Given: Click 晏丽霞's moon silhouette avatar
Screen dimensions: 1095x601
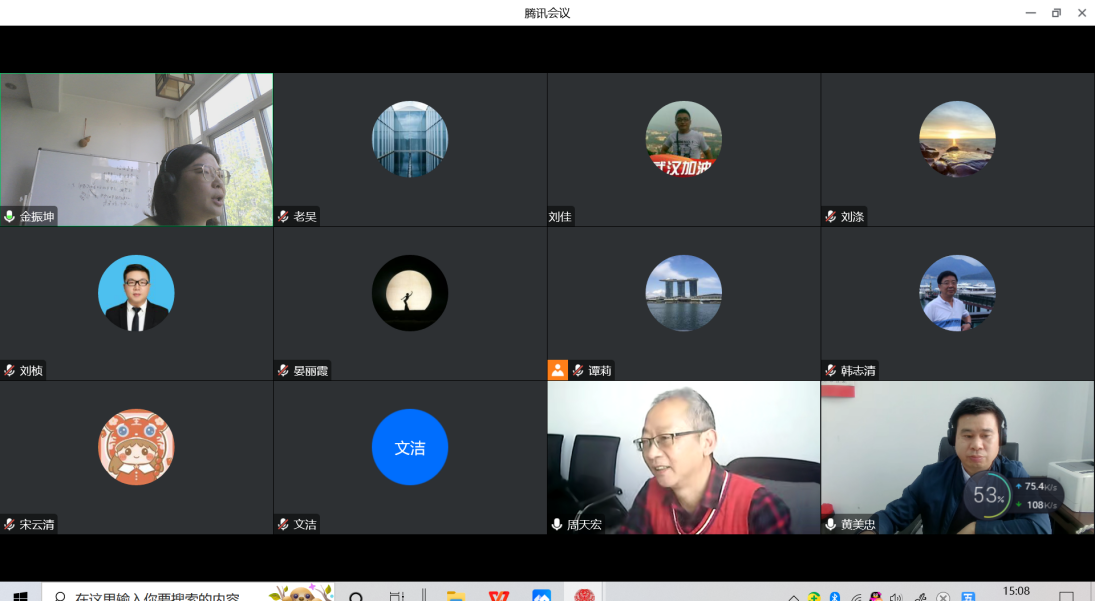Looking at the screenshot, I should point(410,293).
